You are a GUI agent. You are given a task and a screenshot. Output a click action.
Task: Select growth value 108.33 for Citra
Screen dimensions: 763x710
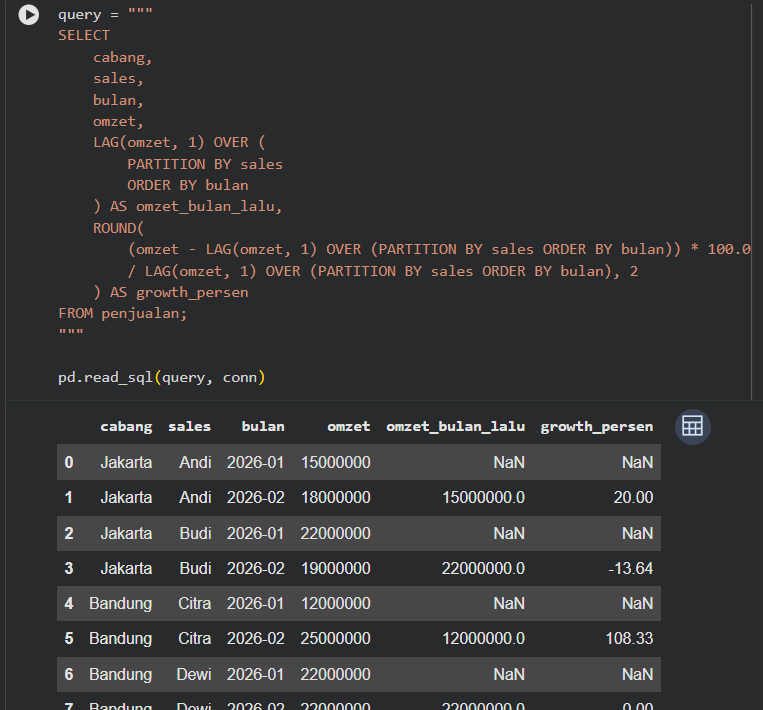click(x=629, y=638)
